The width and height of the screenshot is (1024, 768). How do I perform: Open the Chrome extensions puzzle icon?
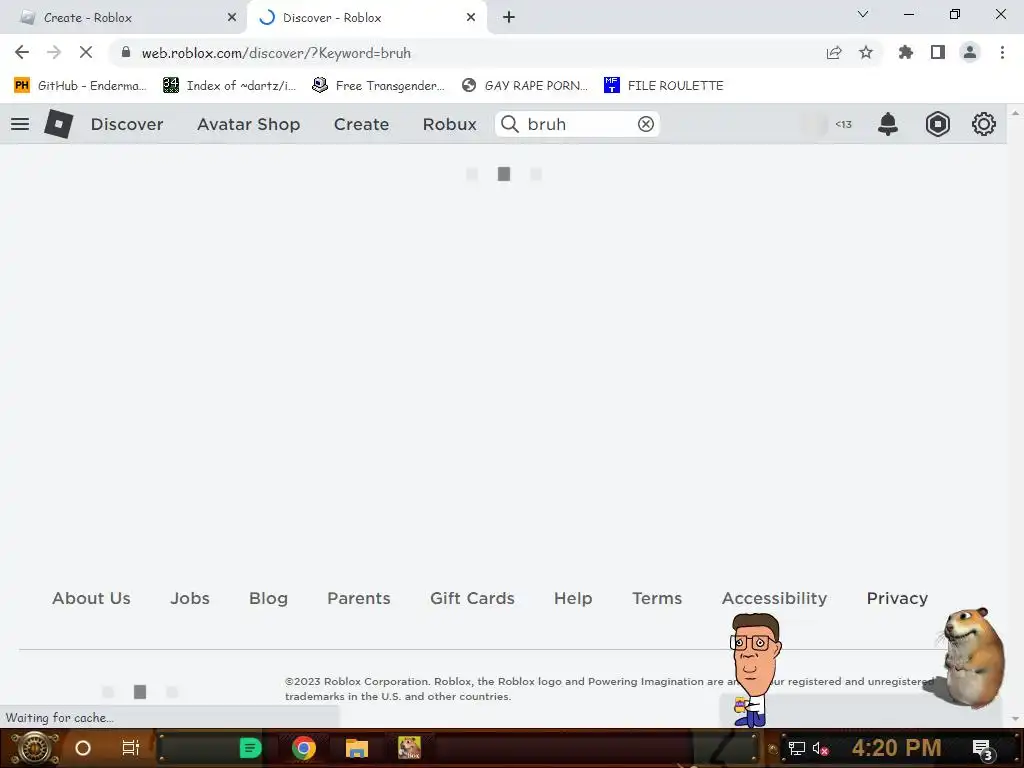pyautogui.click(x=905, y=52)
